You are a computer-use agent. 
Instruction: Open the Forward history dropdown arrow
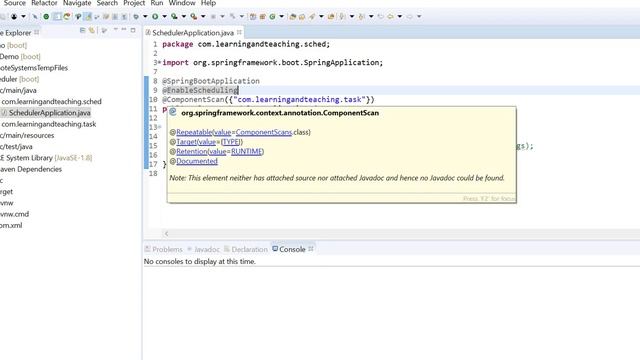[419, 16]
